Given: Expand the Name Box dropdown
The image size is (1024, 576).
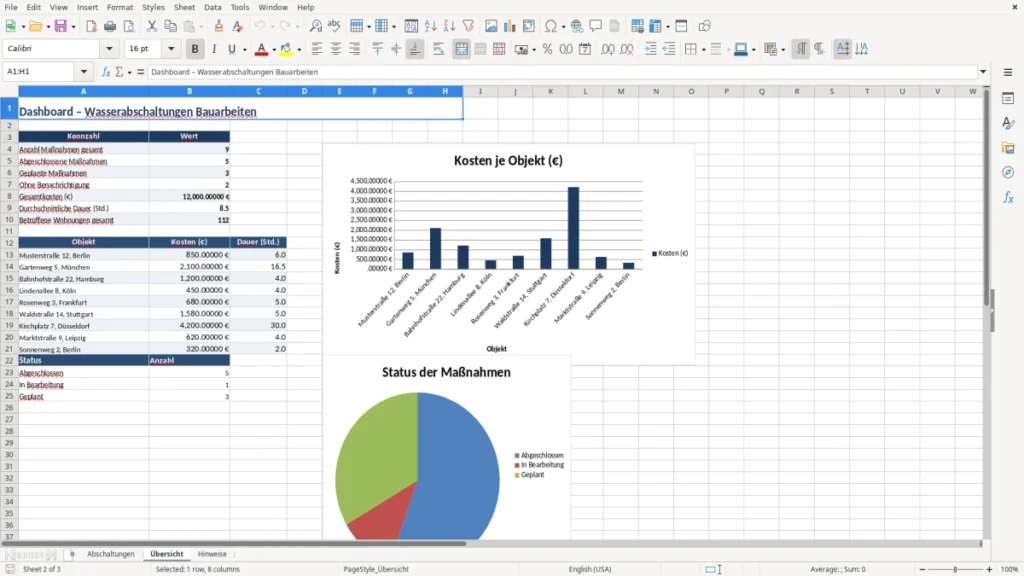Looking at the screenshot, I should (84, 72).
